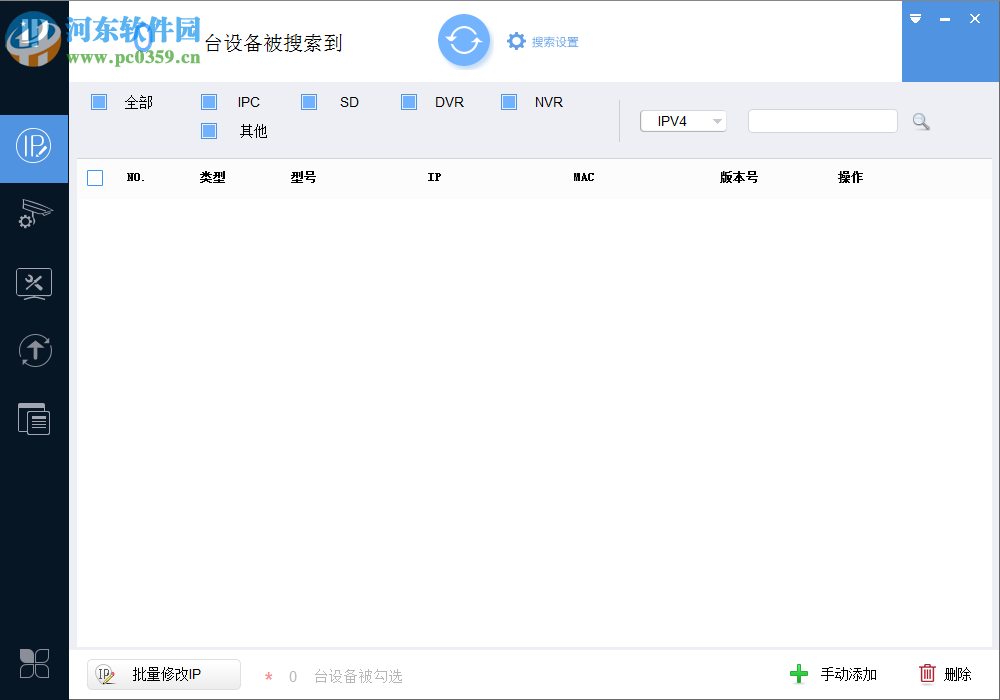Open the IPV4 protocol dropdown
This screenshot has height=700, width=1000.
pyautogui.click(x=683, y=120)
